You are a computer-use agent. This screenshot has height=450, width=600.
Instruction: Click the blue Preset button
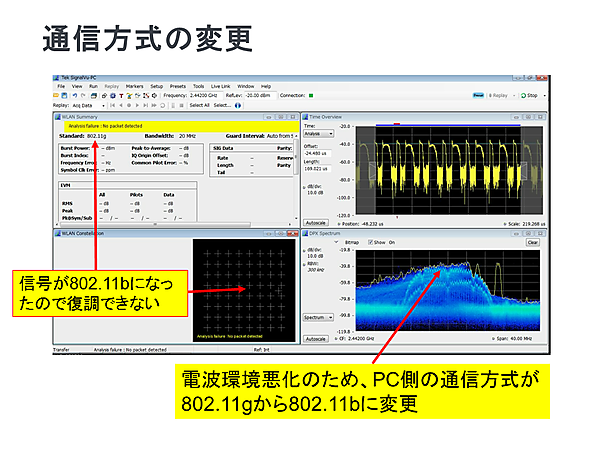click(478, 95)
